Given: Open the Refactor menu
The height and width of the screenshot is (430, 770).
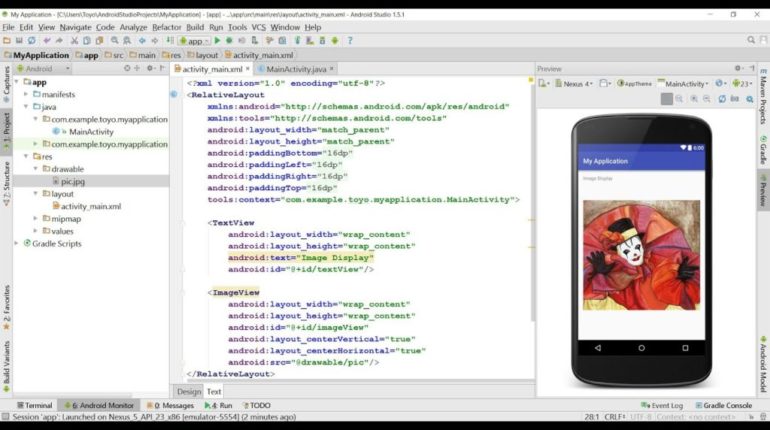Looking at the screenshot, I should click(x=166, y=27).
